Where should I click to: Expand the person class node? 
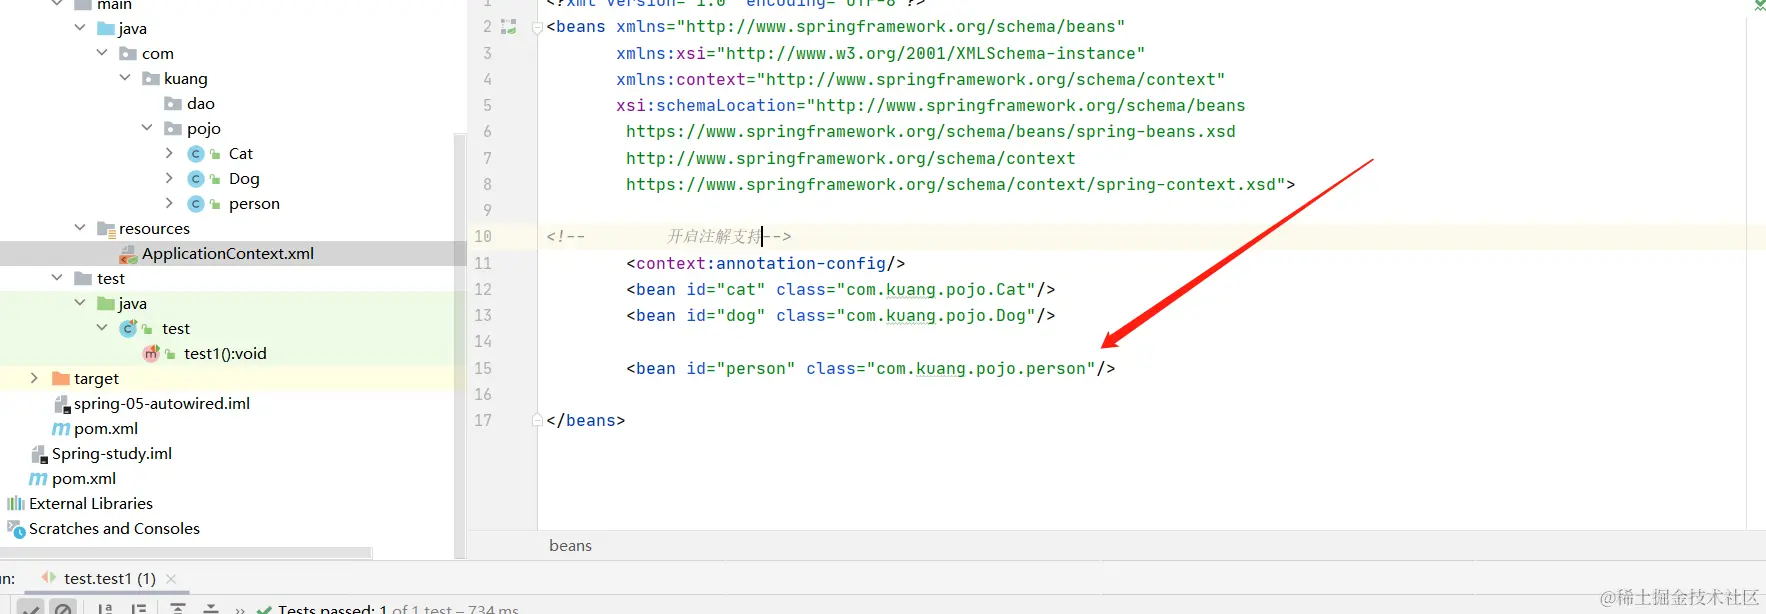(169, 203)
